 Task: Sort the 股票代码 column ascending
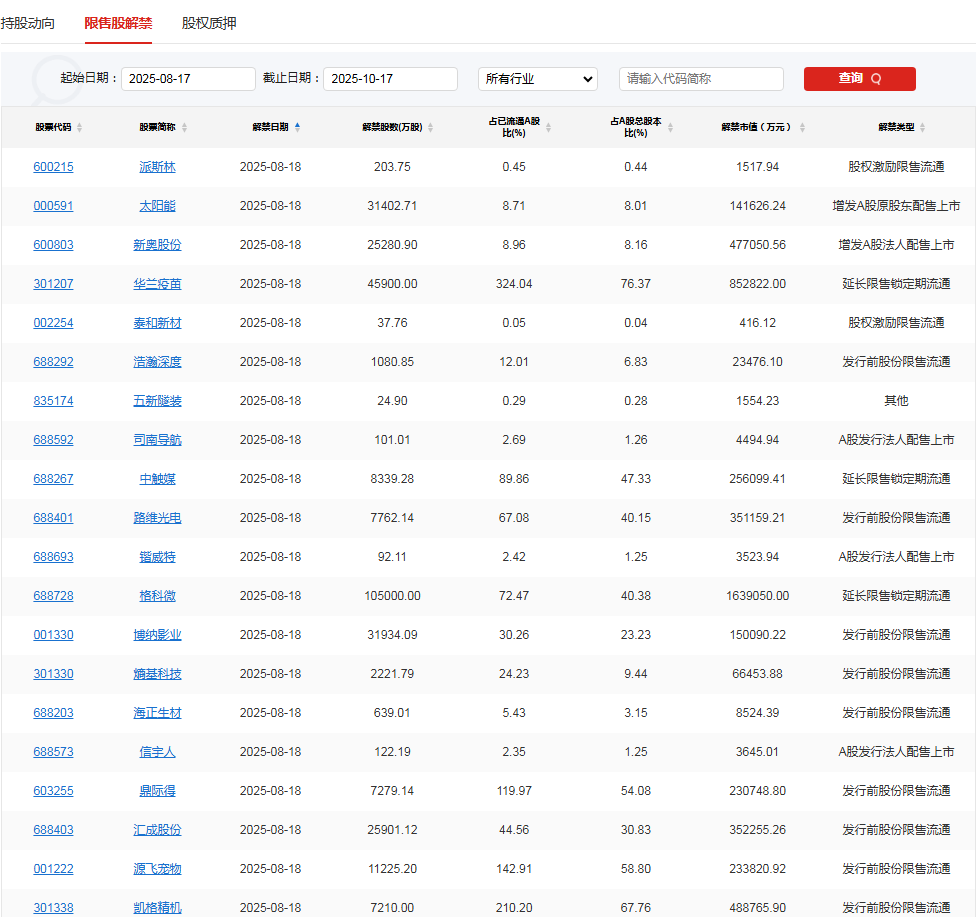(x=78, y=127)
